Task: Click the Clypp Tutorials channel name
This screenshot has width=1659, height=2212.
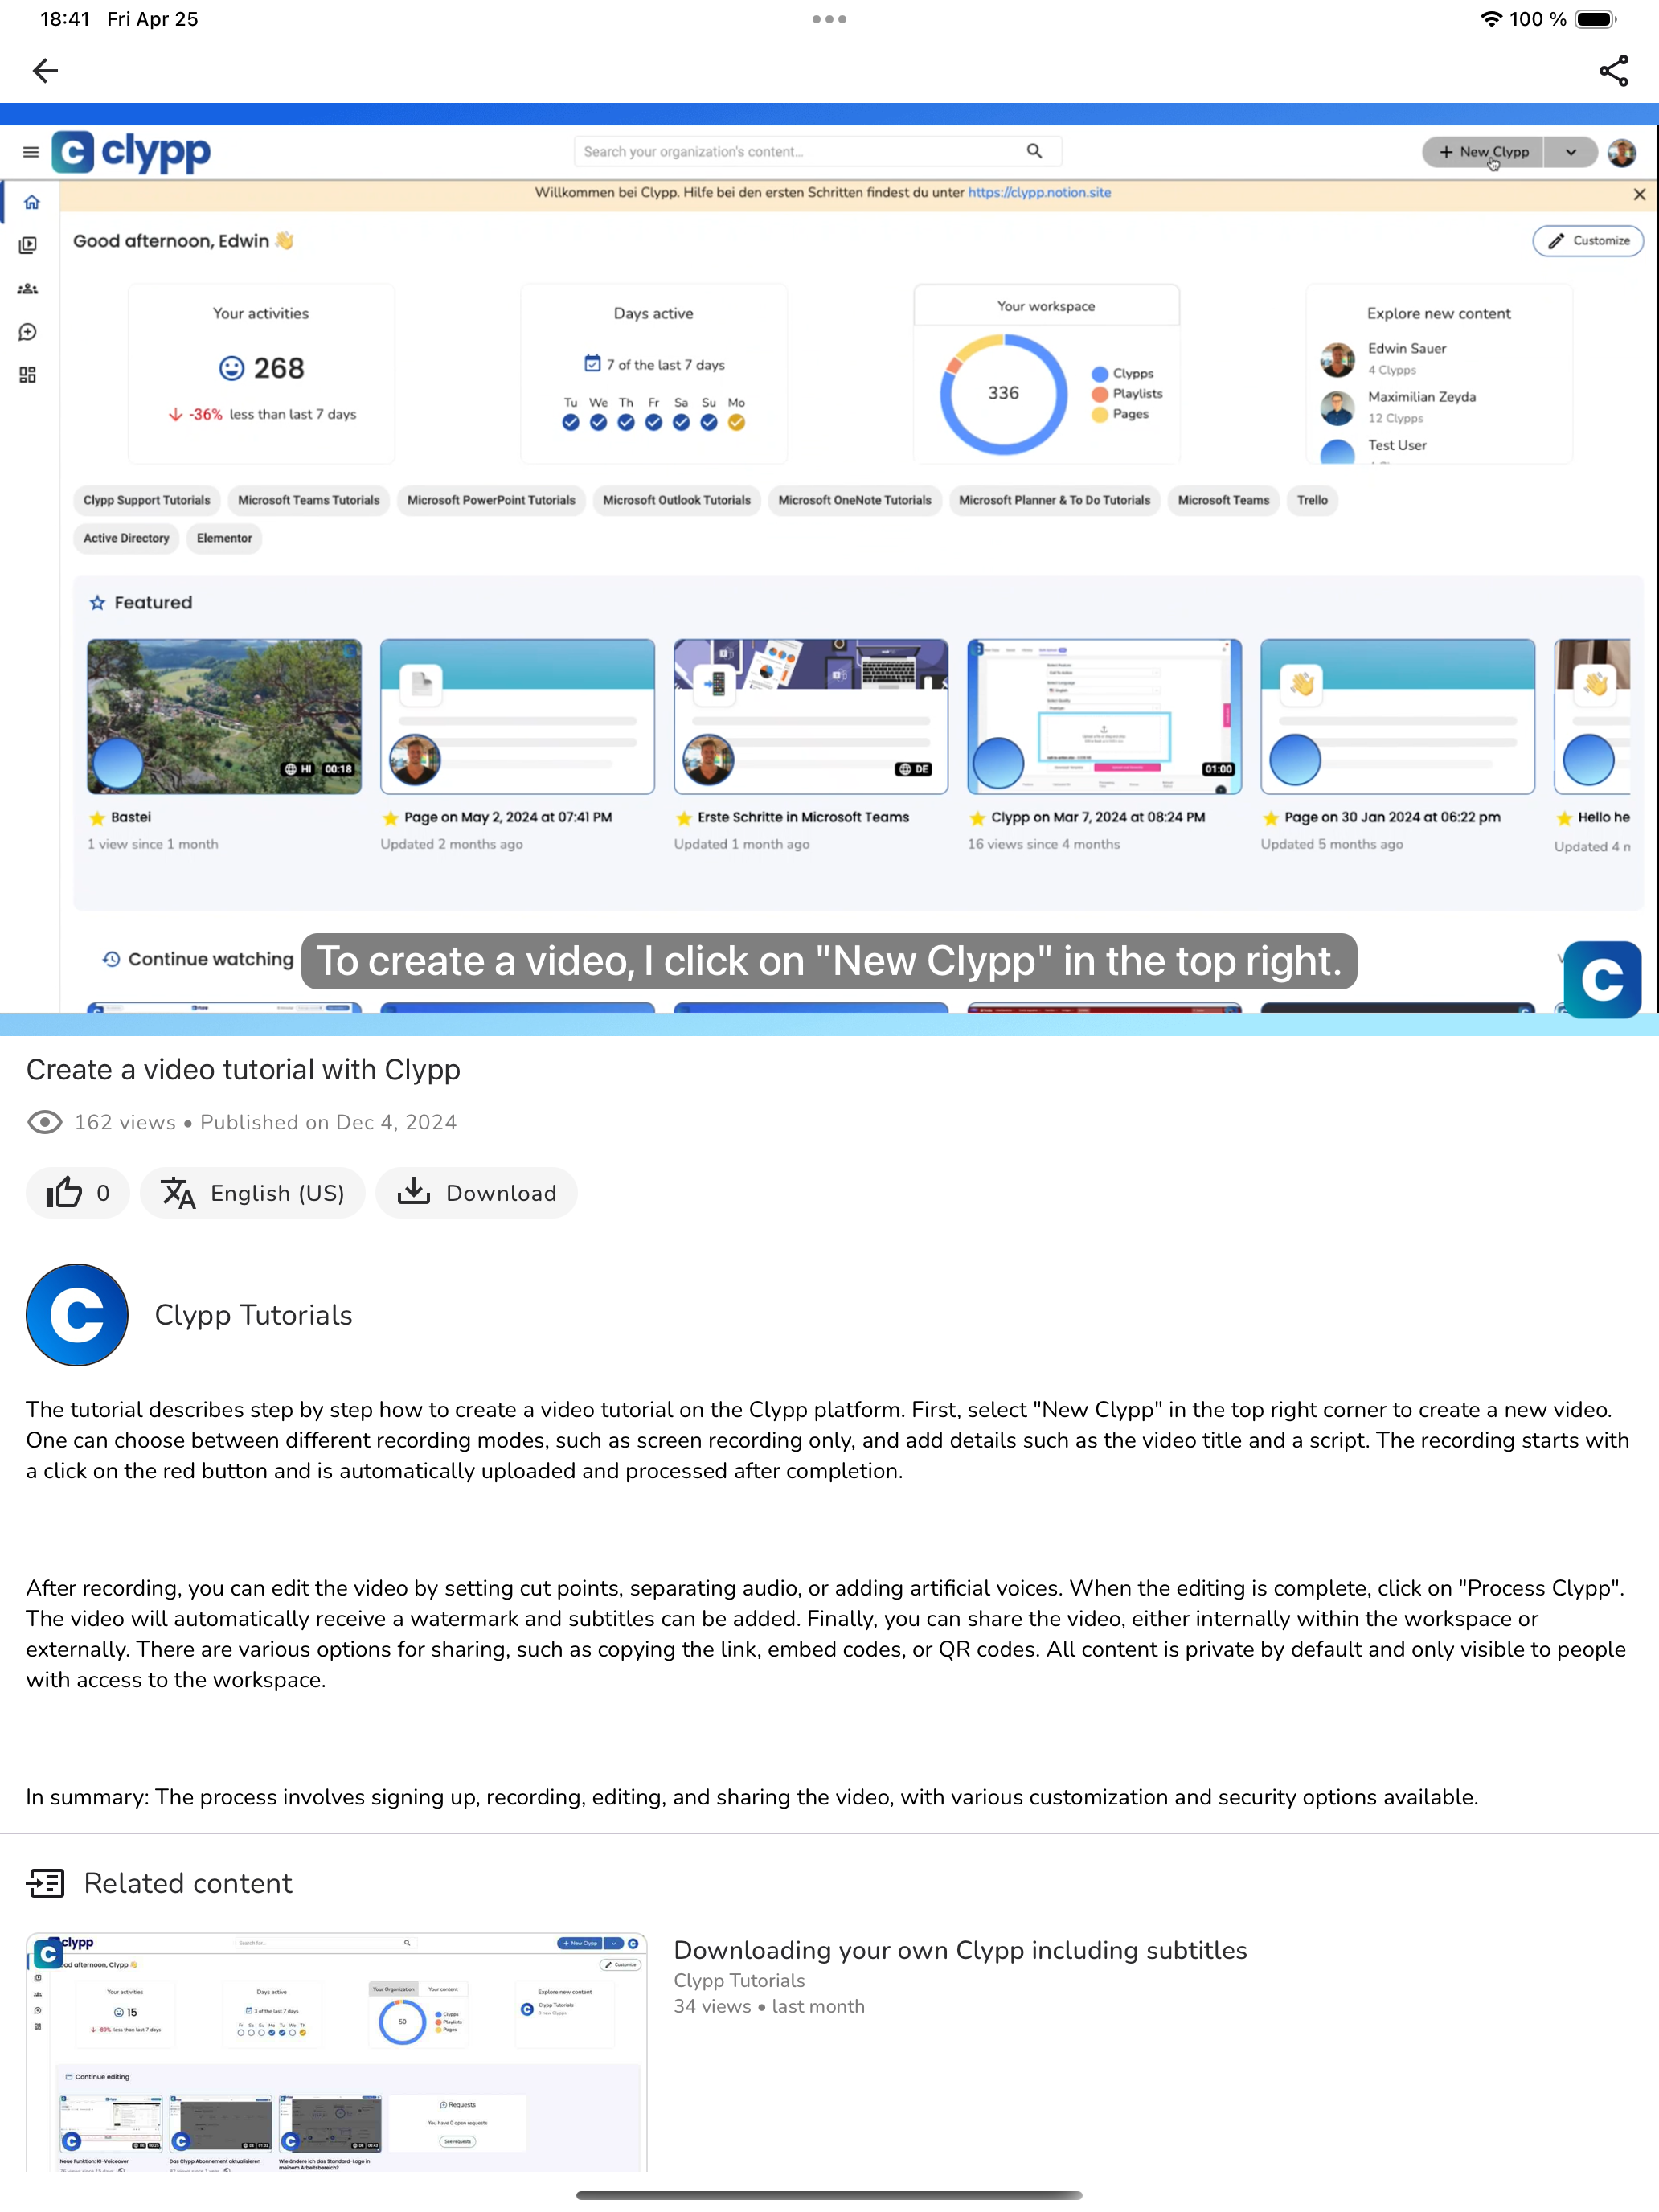Action: (253, 1315)
